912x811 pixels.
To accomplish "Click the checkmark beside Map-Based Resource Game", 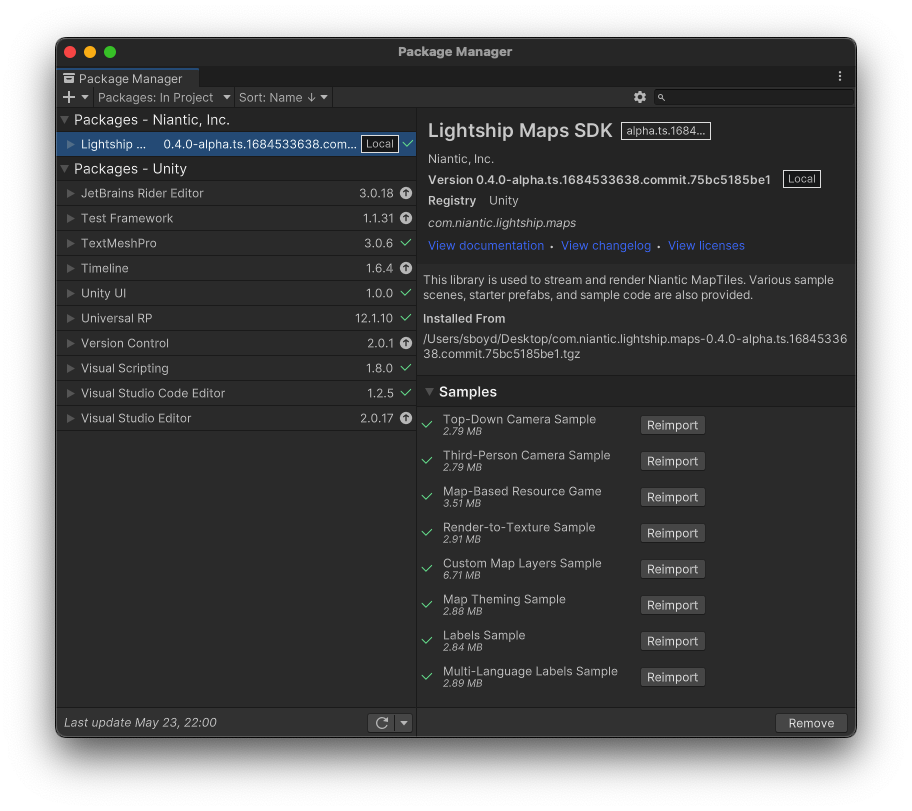I will click(x=427, y=497).
